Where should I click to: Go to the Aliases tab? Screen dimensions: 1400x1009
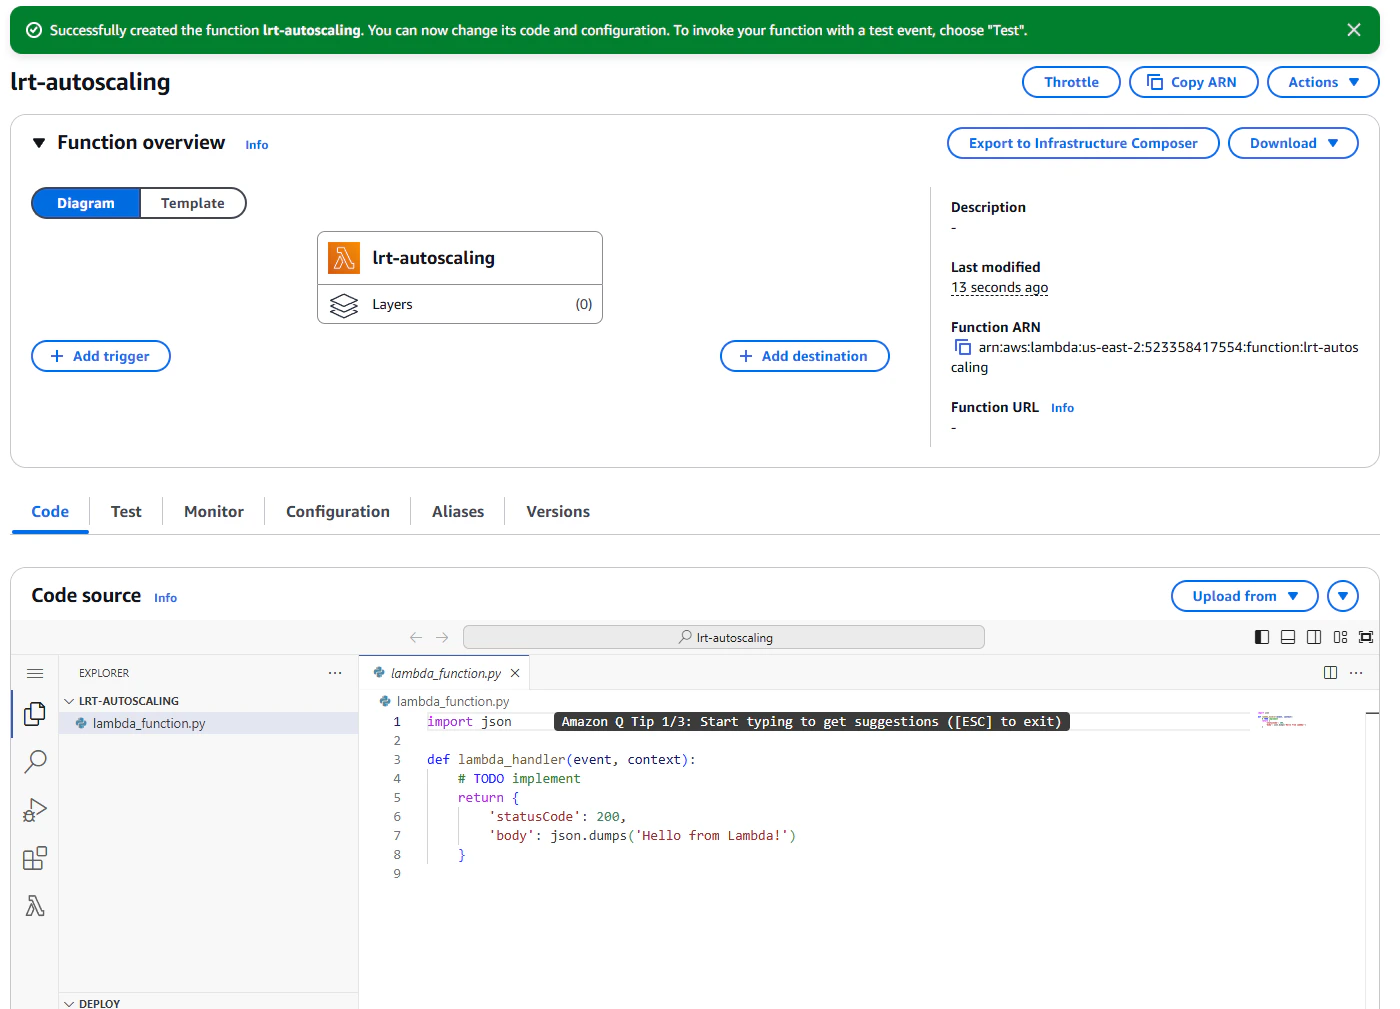click(458, 512)
